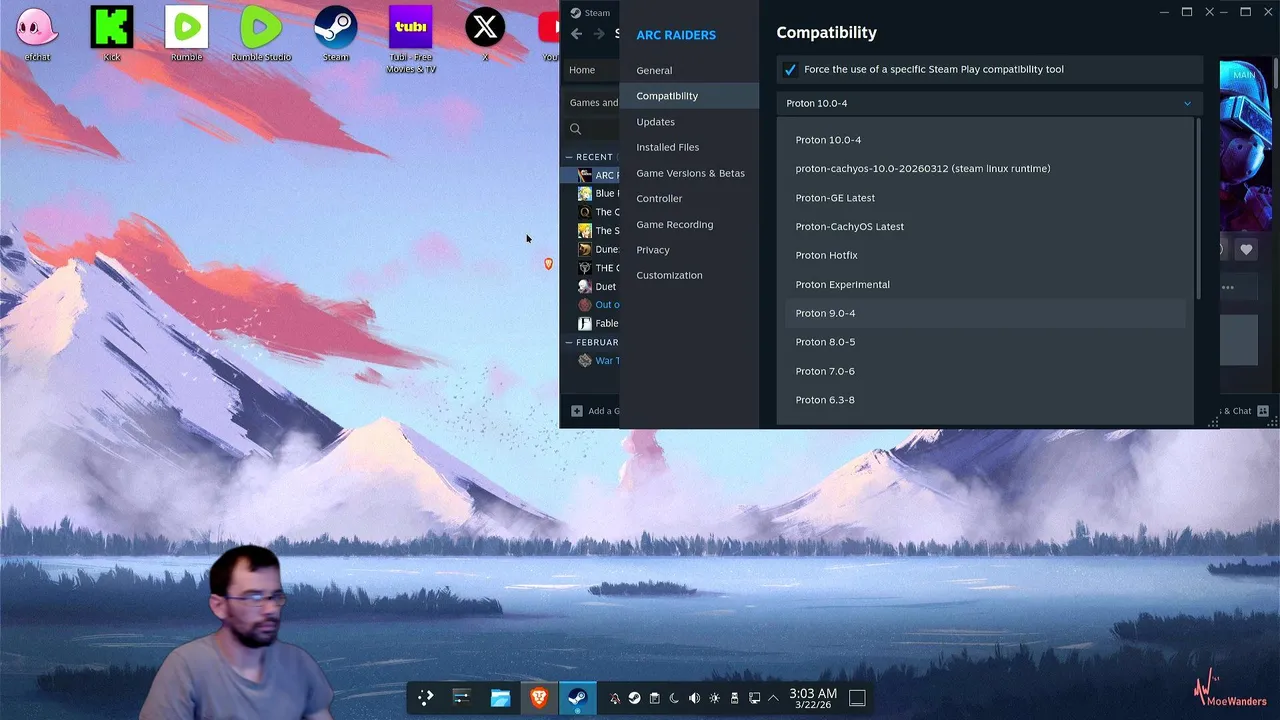The width and height of the screenshot is (1280, 720).
Task: Open the Steam desktop shortcut
Action: pos(336,35)
